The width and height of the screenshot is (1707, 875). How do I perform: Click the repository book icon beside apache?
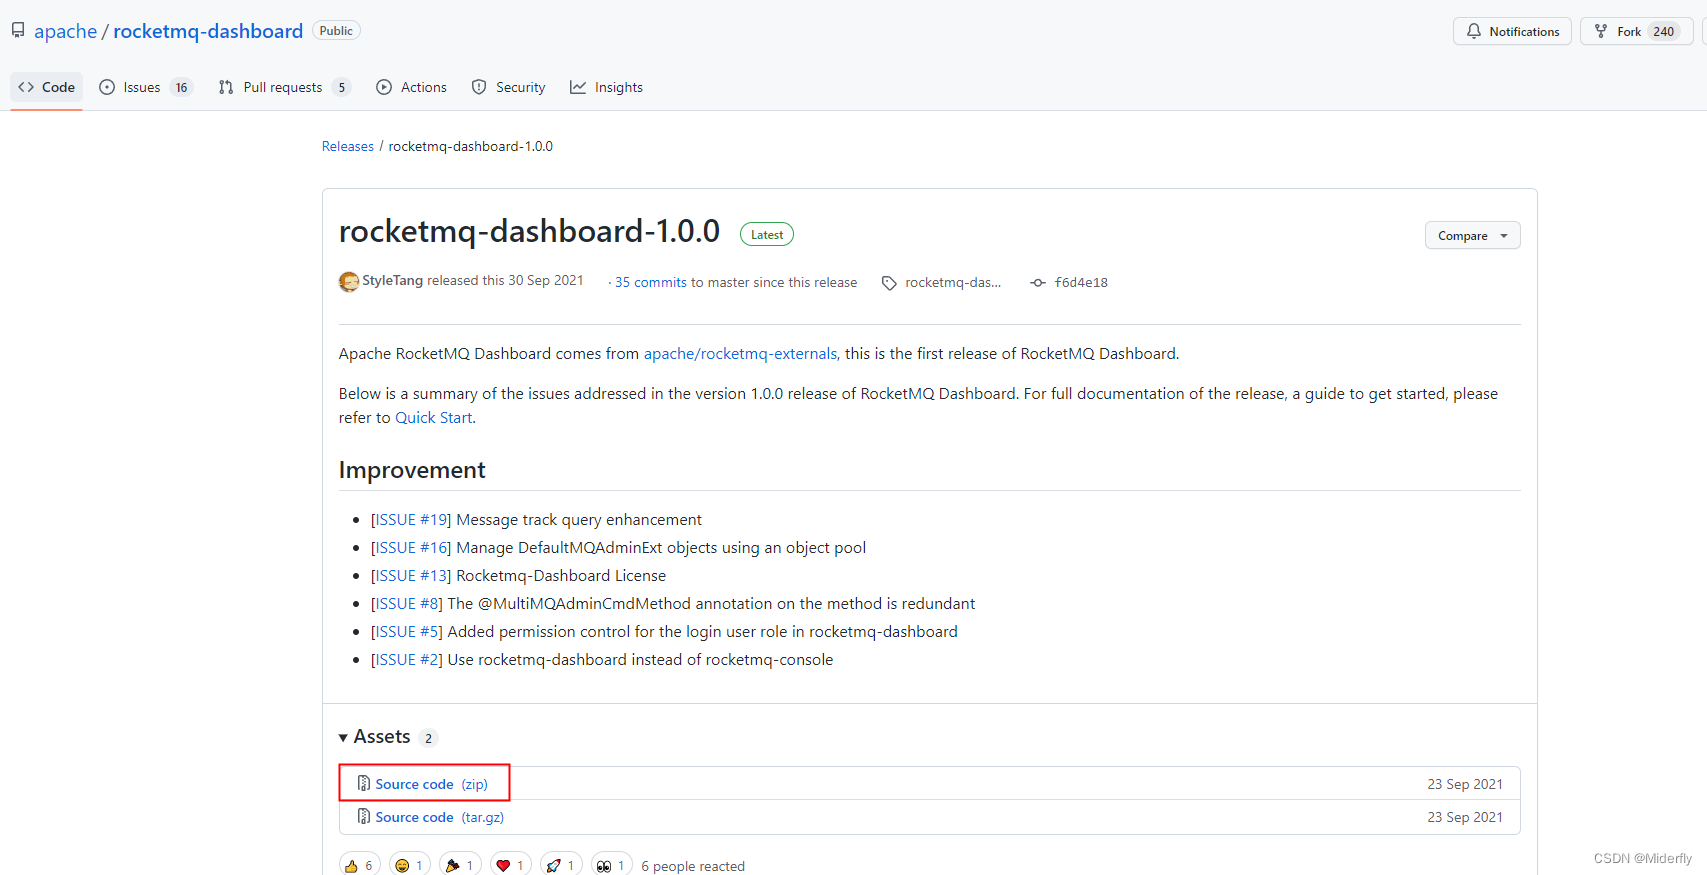point(18,30)
